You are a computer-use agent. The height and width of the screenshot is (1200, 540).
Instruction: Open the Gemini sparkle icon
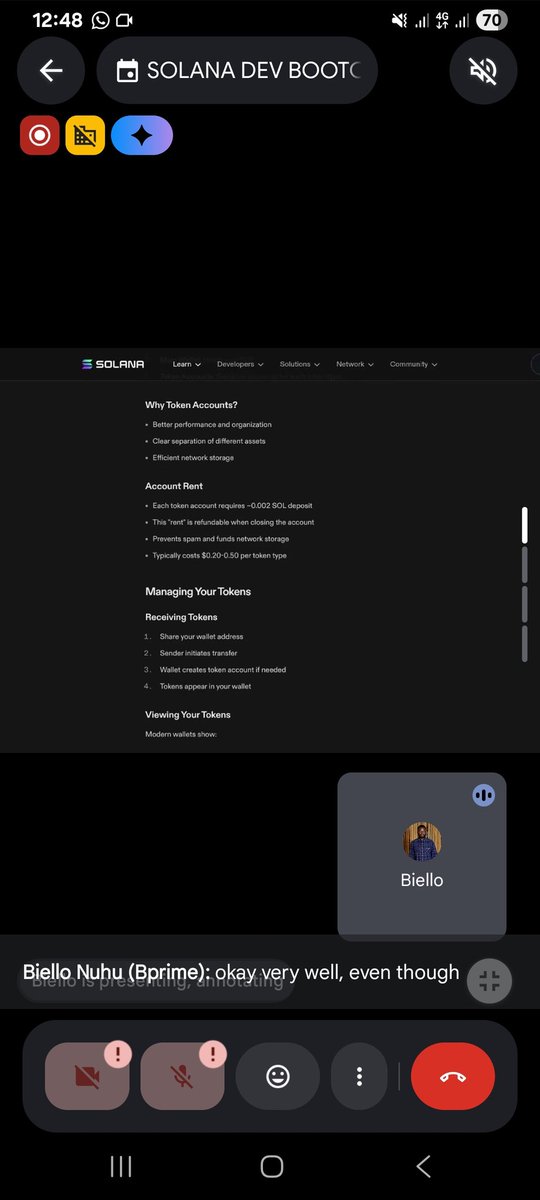point(142,135)
